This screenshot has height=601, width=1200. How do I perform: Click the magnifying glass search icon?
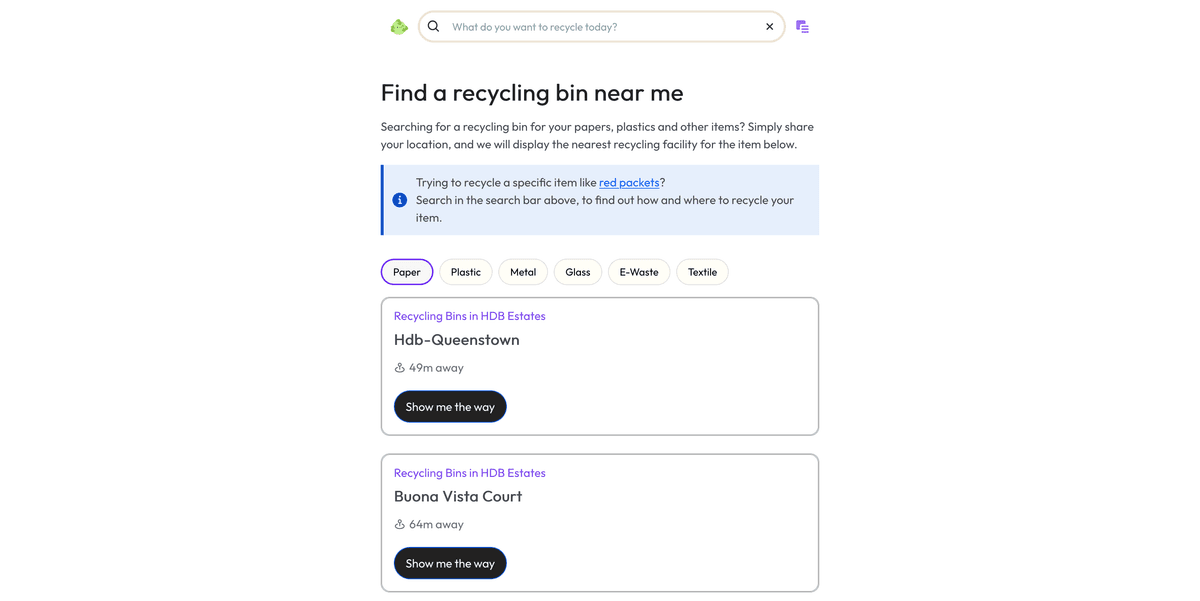coord(433,26)
